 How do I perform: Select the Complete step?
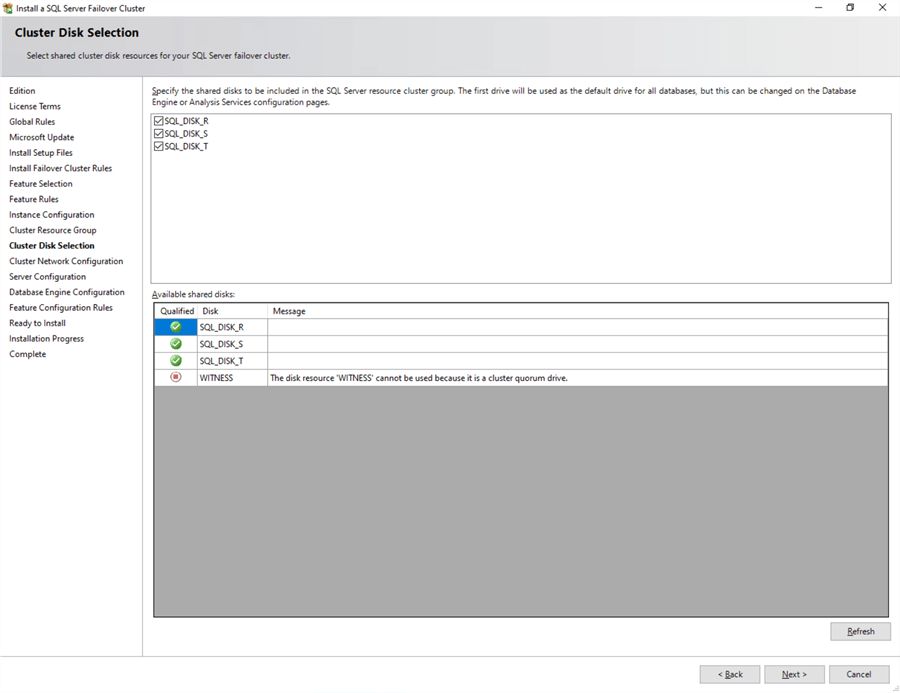pyautogui.click(x=28, y=354)
